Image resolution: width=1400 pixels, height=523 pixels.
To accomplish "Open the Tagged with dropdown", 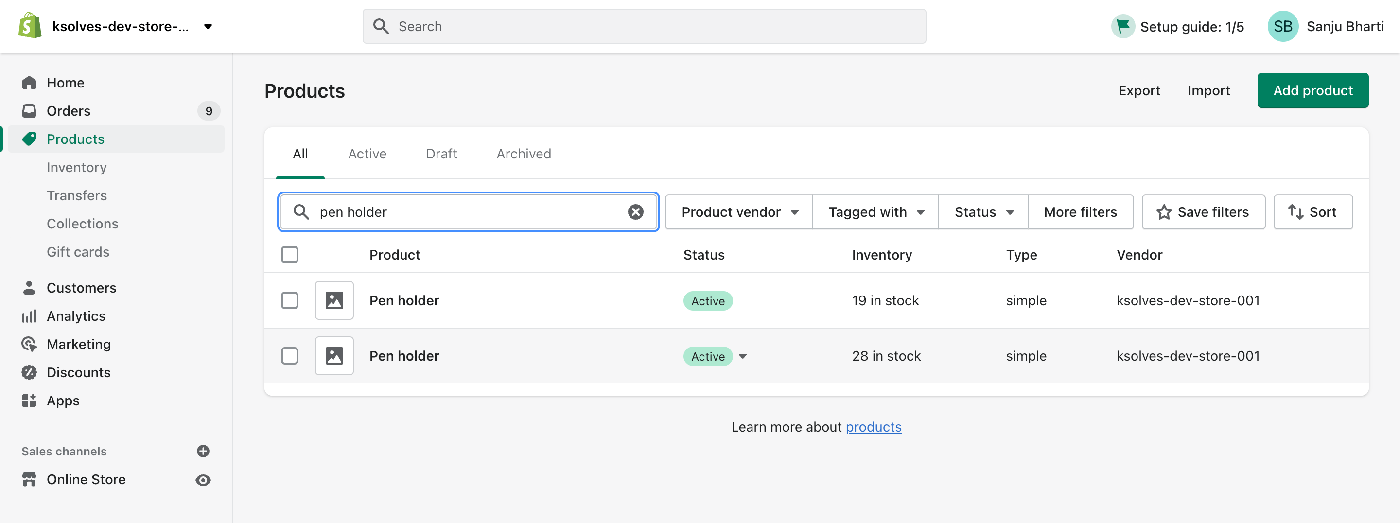I will pyautogui.click(x=876, y=212).
